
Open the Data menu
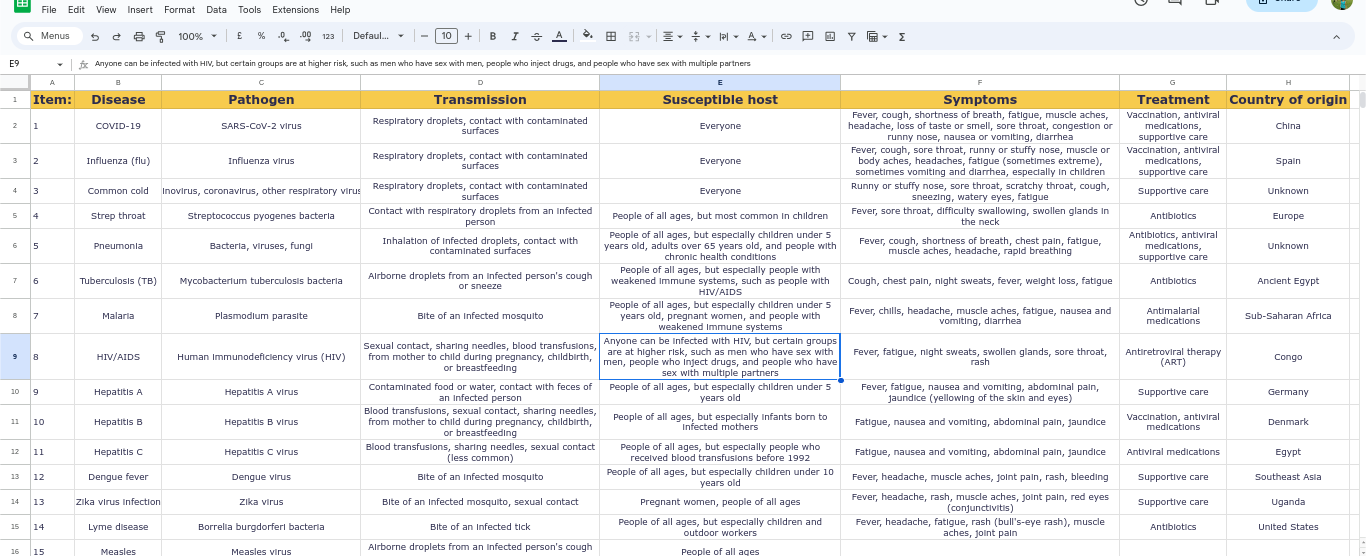pyautogui.click(x=216, y=9)
